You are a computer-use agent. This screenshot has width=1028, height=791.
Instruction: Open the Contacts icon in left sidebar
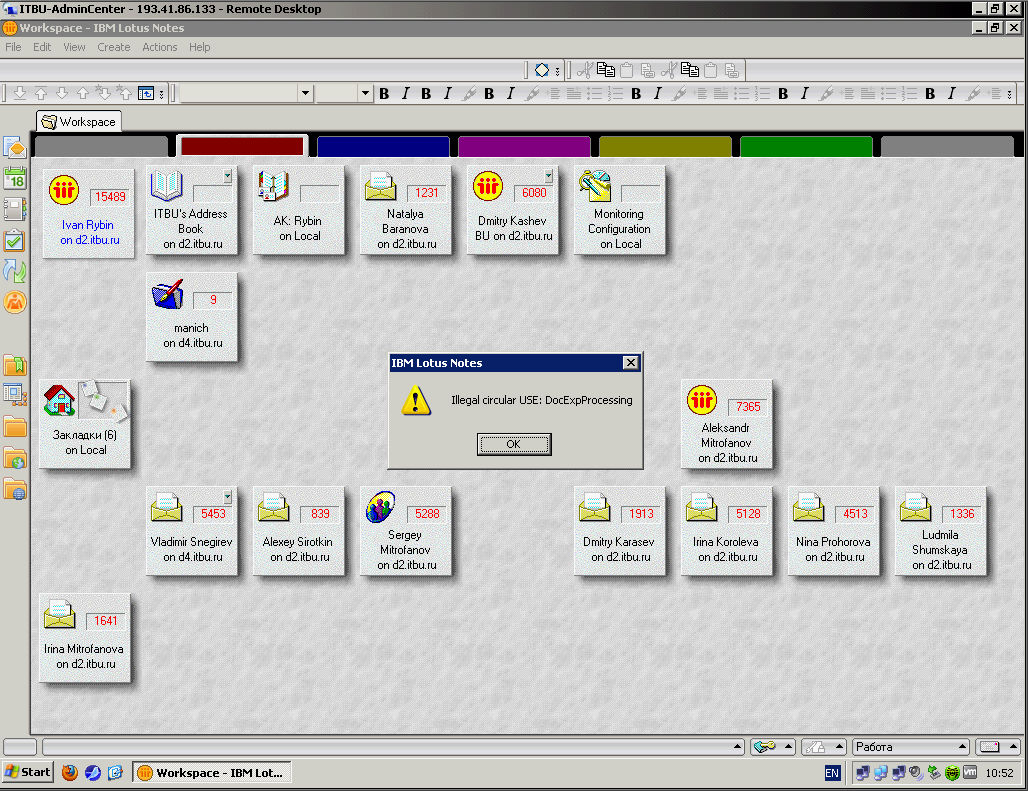pos(14,209)
